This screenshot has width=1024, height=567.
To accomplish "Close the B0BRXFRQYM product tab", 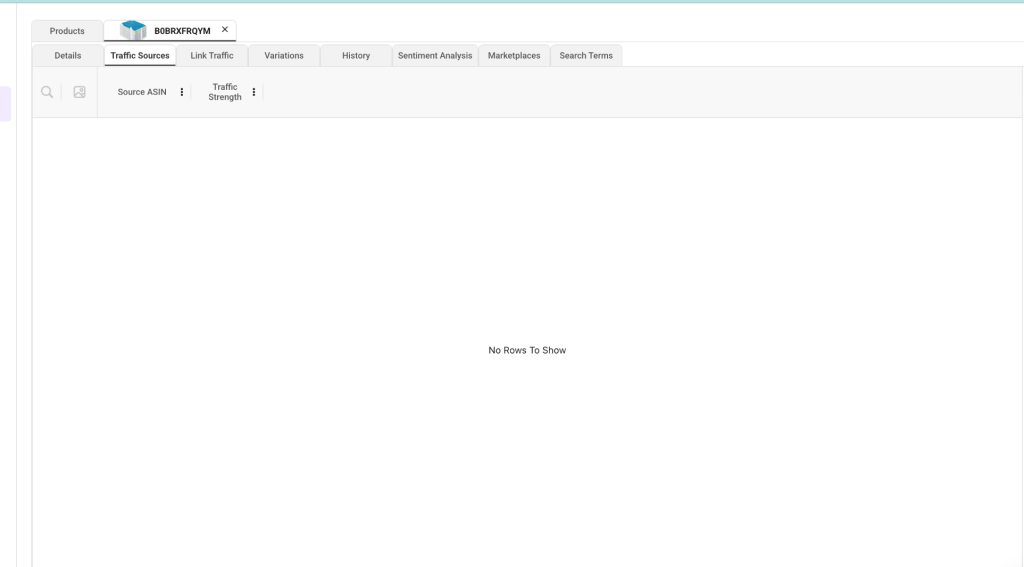I will (225, 29).
